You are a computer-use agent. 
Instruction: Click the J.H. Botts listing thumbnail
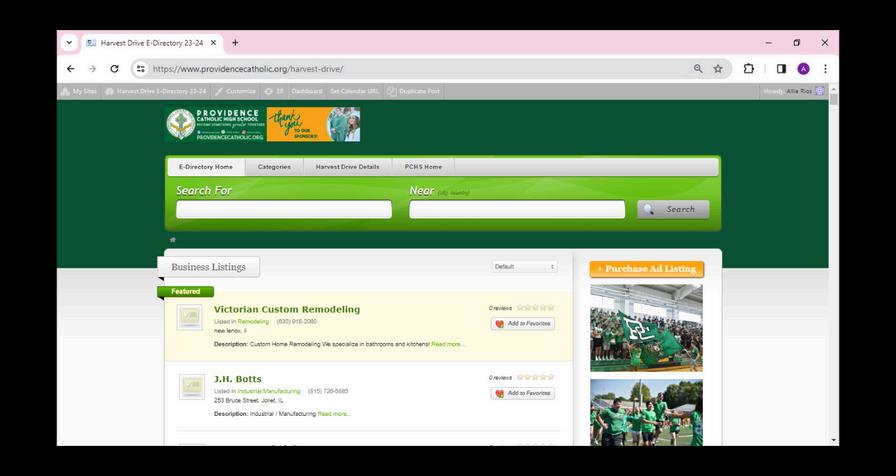pos(191,387)
